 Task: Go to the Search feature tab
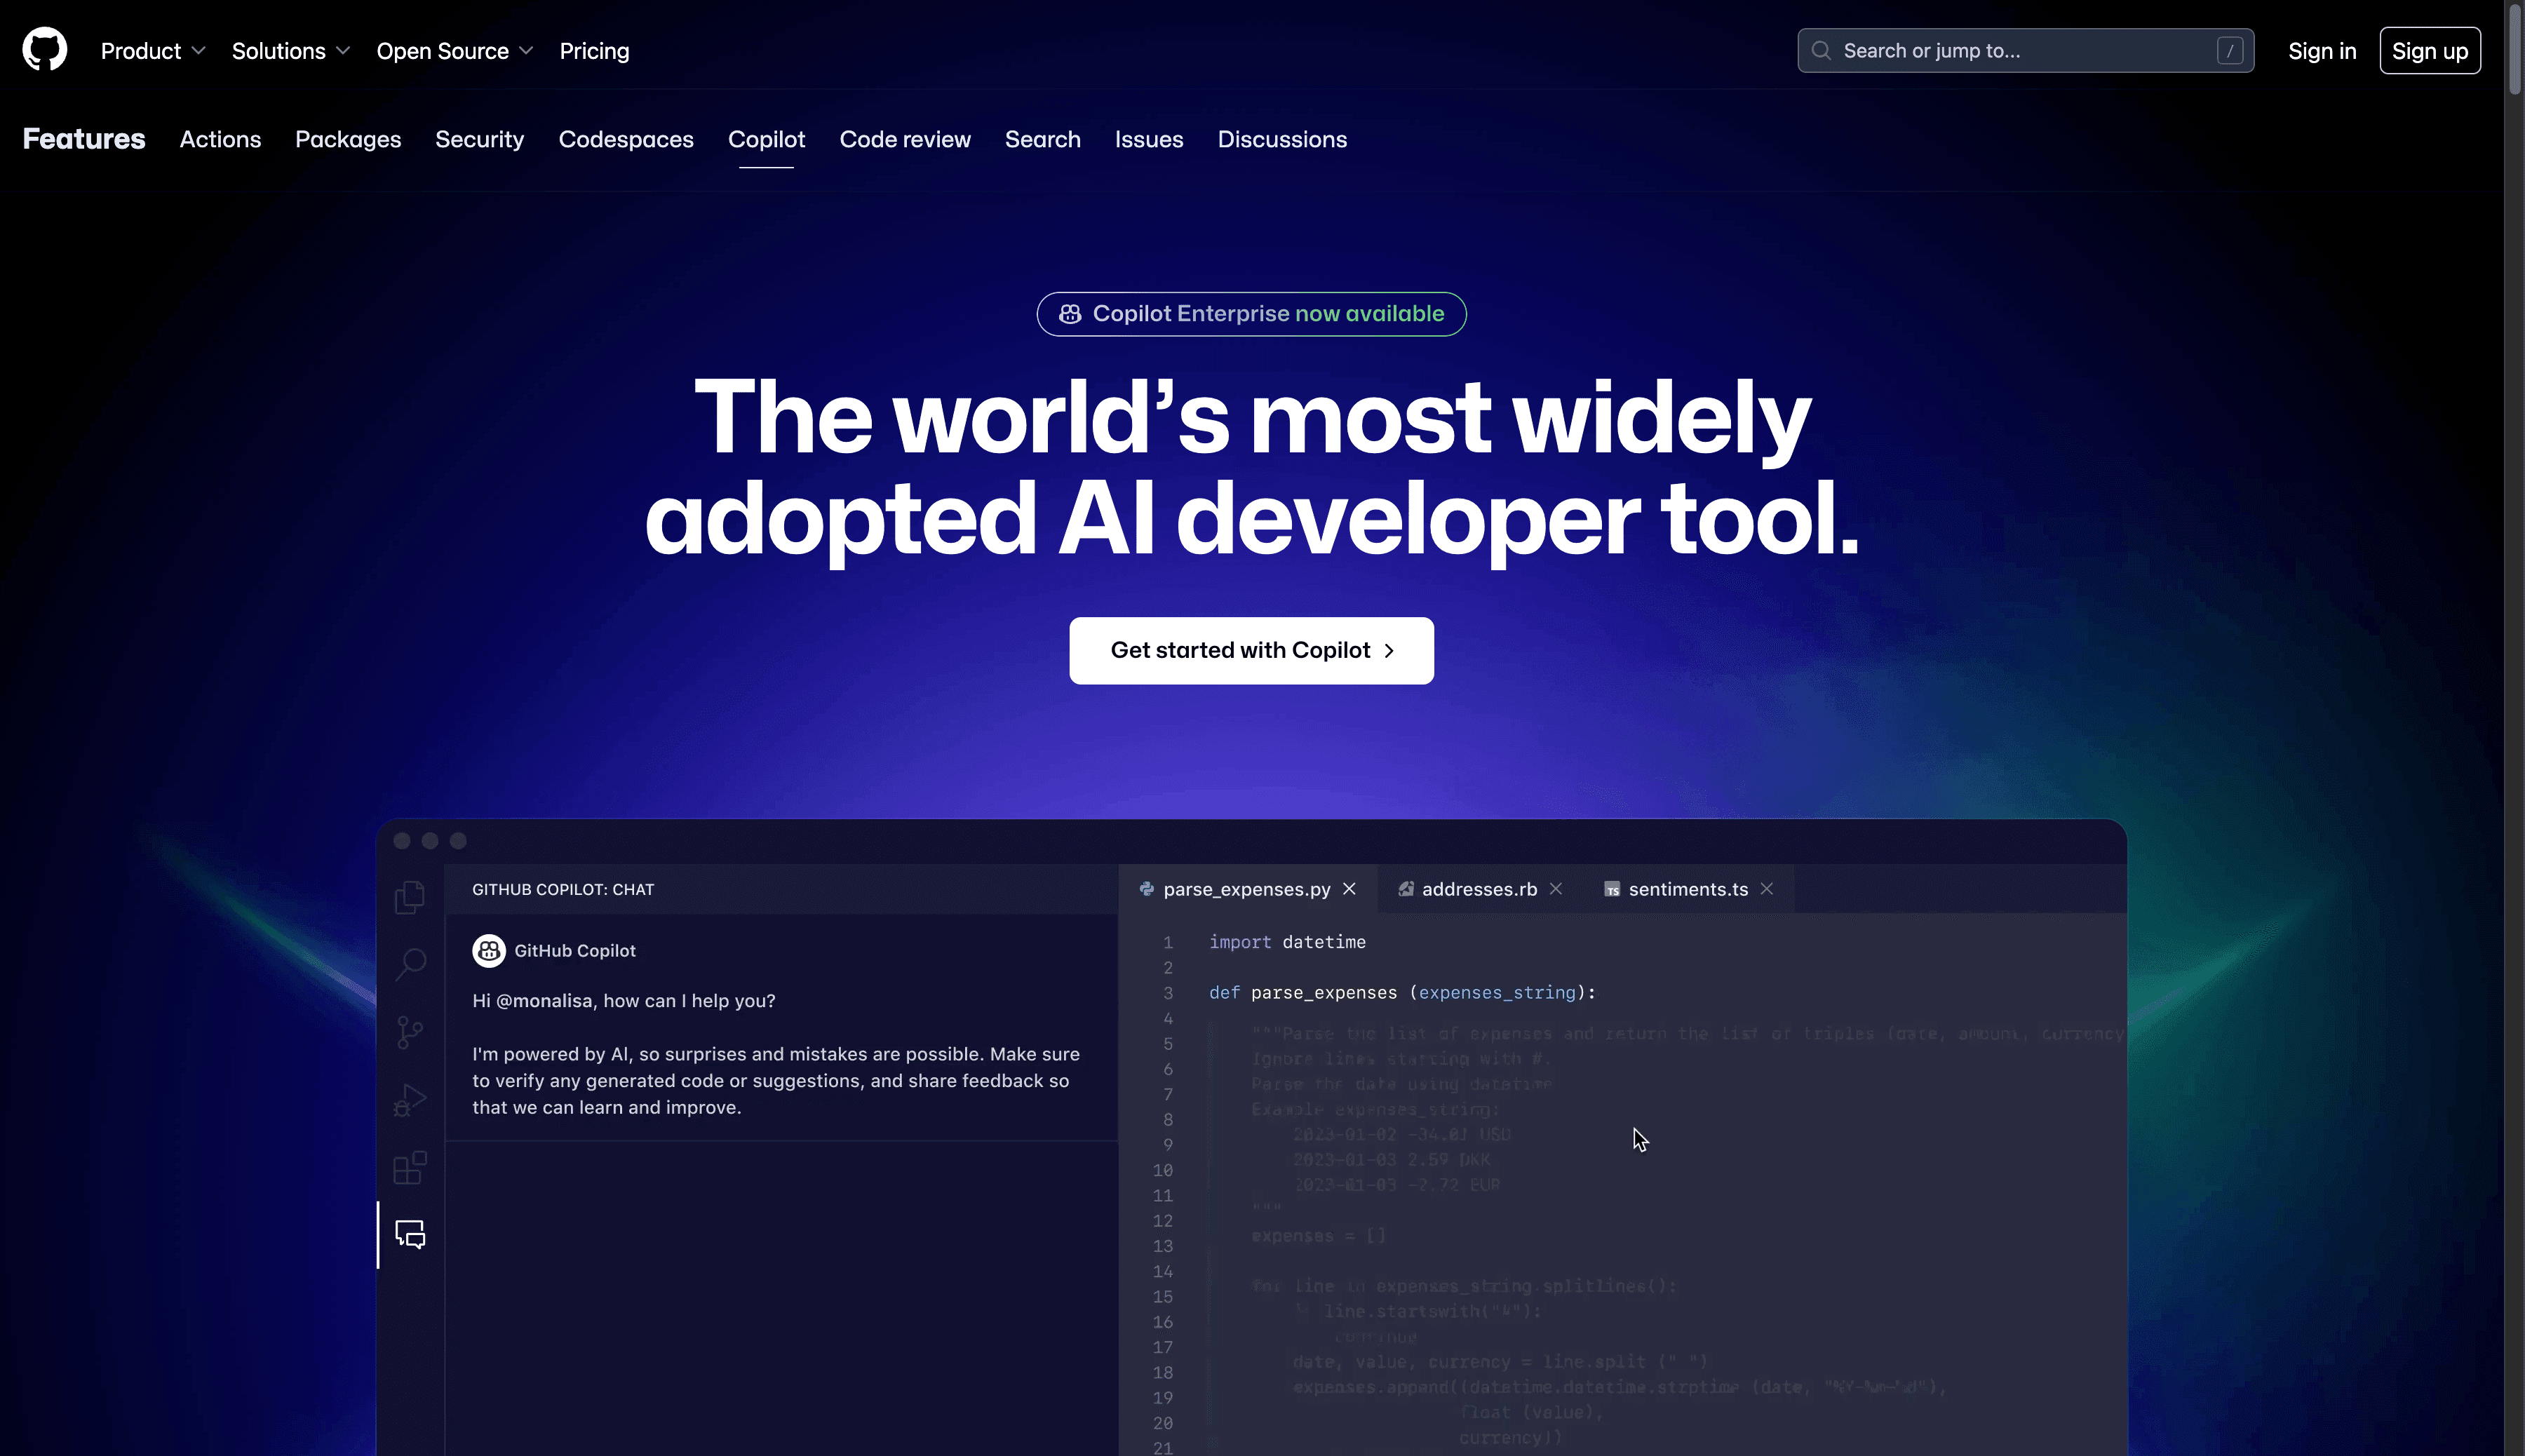[x=1043, y=139]
